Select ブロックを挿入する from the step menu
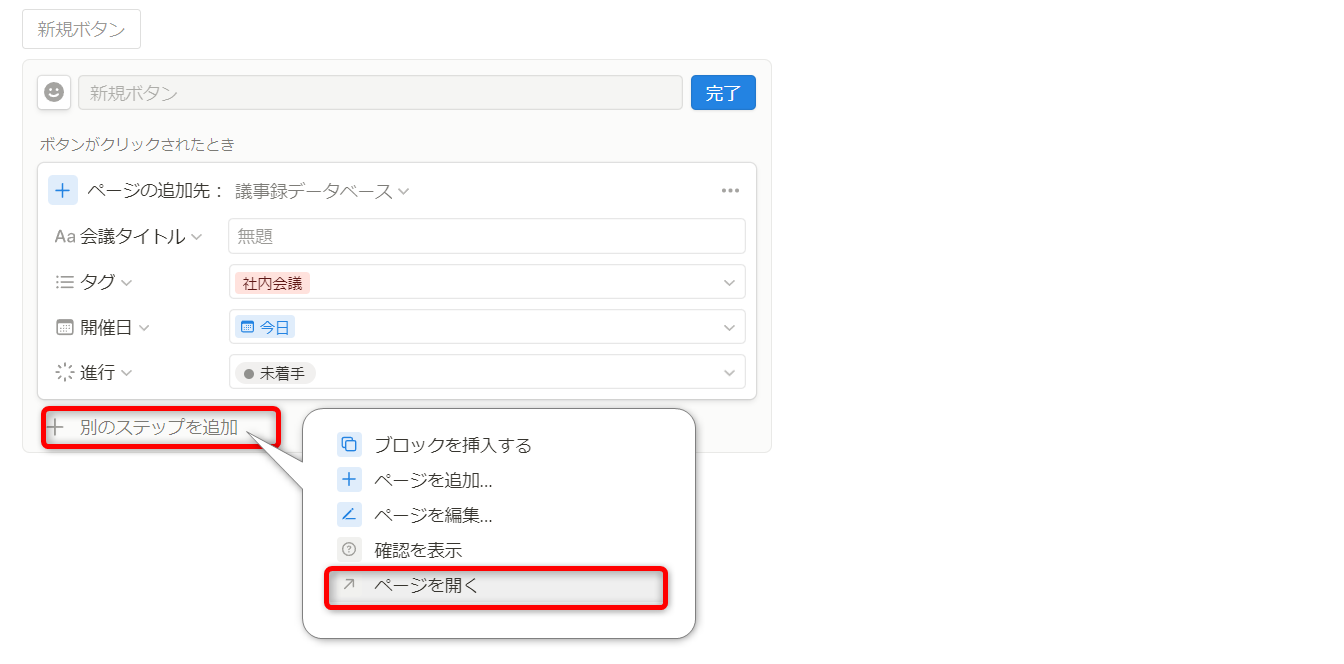This screenshot has width=1344, height=664. click(452, 445)
